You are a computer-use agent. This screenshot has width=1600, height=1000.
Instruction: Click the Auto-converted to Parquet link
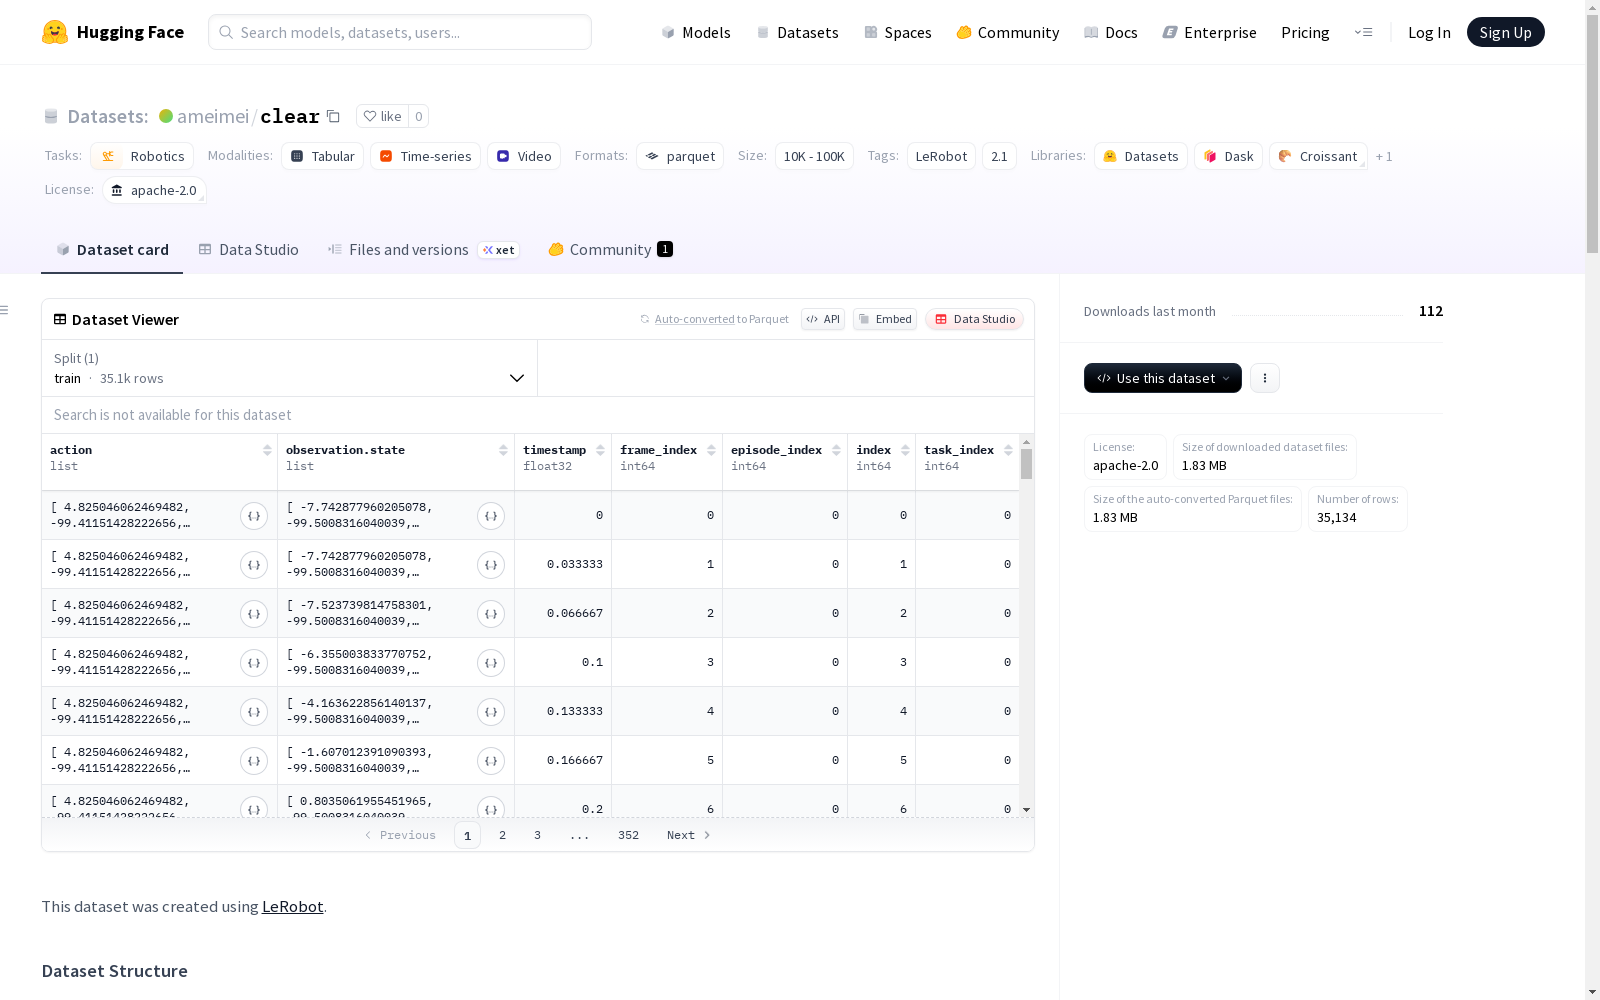[x=714, y=319]
